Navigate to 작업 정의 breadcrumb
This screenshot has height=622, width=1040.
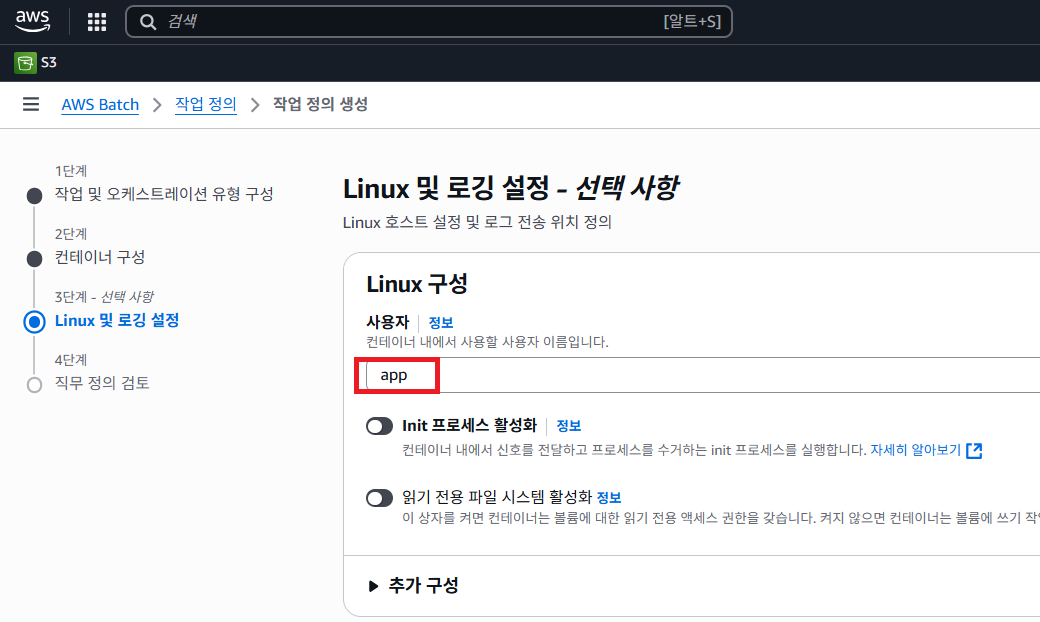[205, 104]
